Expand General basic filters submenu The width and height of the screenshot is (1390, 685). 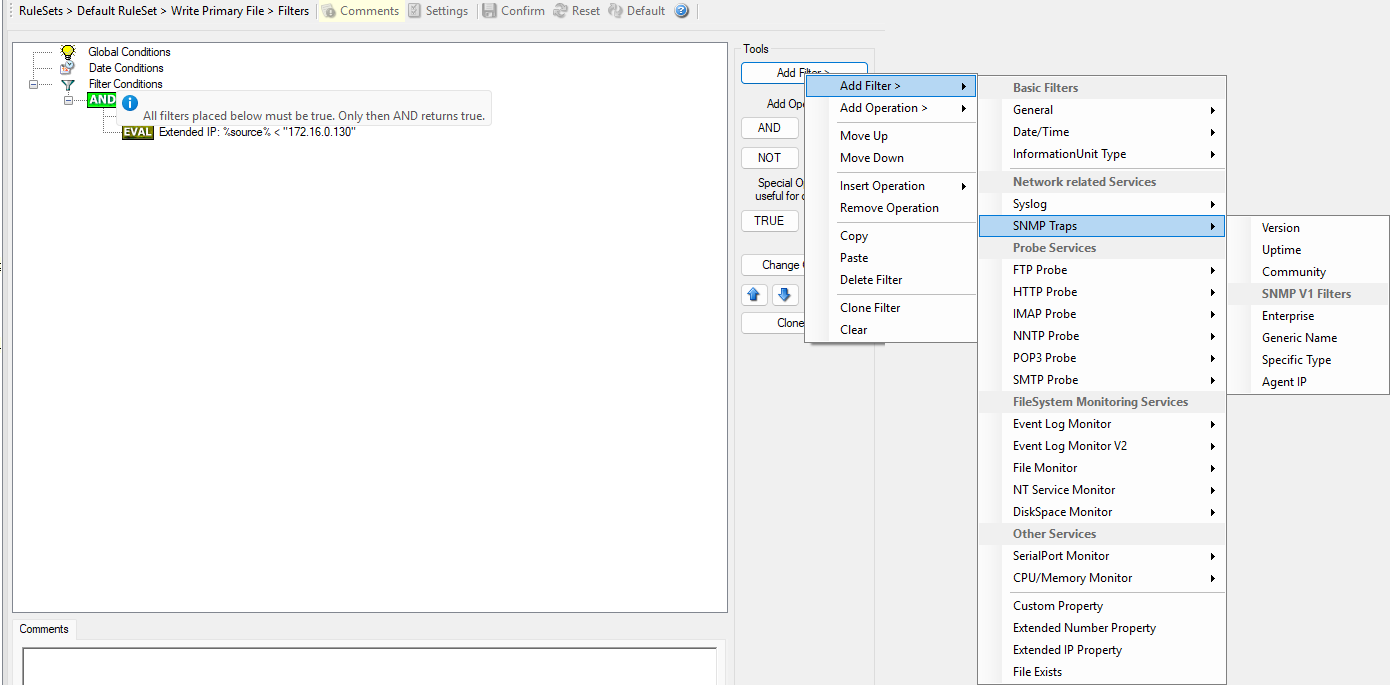(x=1102, y=110)
